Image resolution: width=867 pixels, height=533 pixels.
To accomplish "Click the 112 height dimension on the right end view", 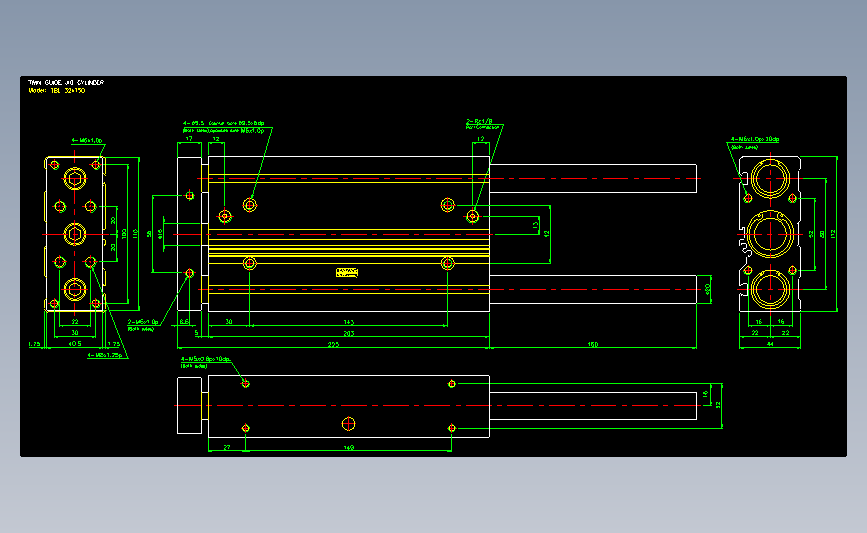I will [833, 234].
